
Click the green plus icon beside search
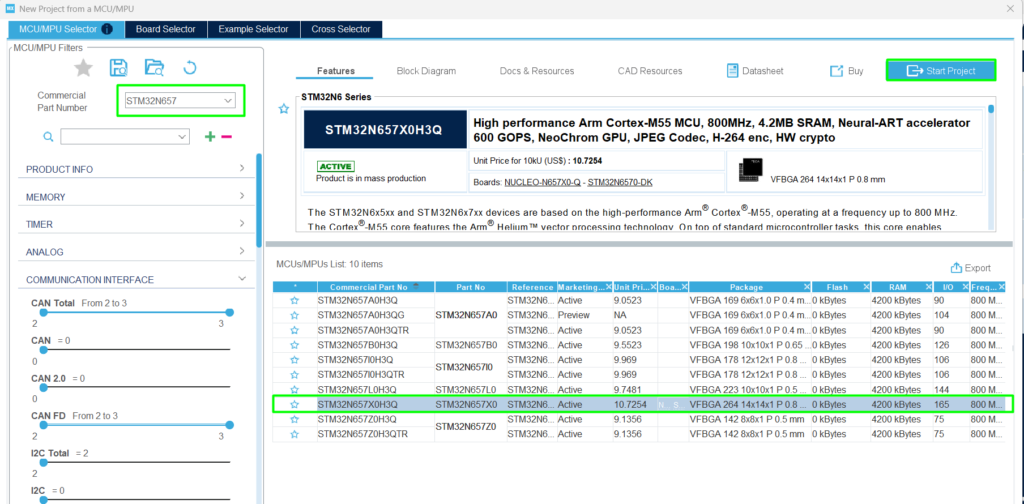(210, 136)
